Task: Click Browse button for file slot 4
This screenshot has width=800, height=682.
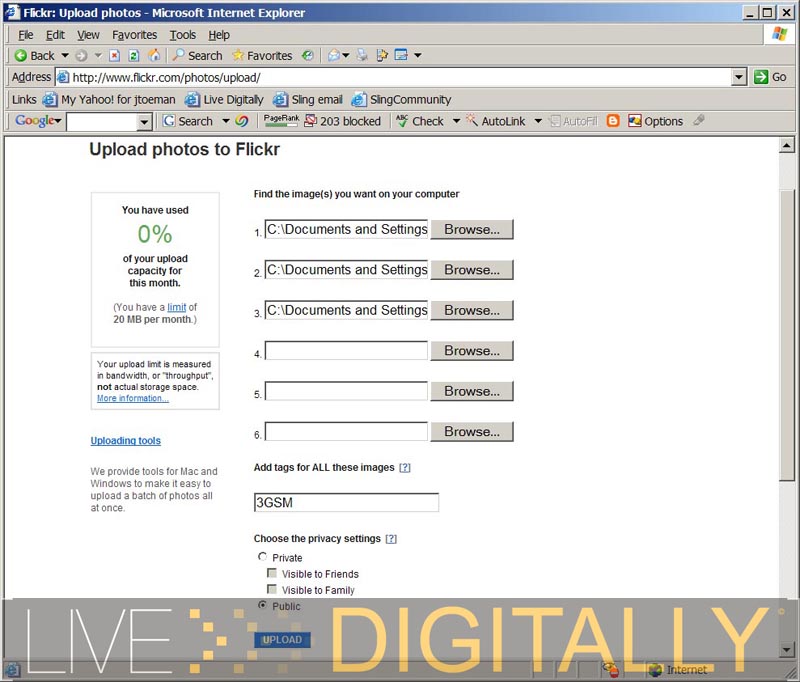Action: pyautogui.click(x=472, y=351)
